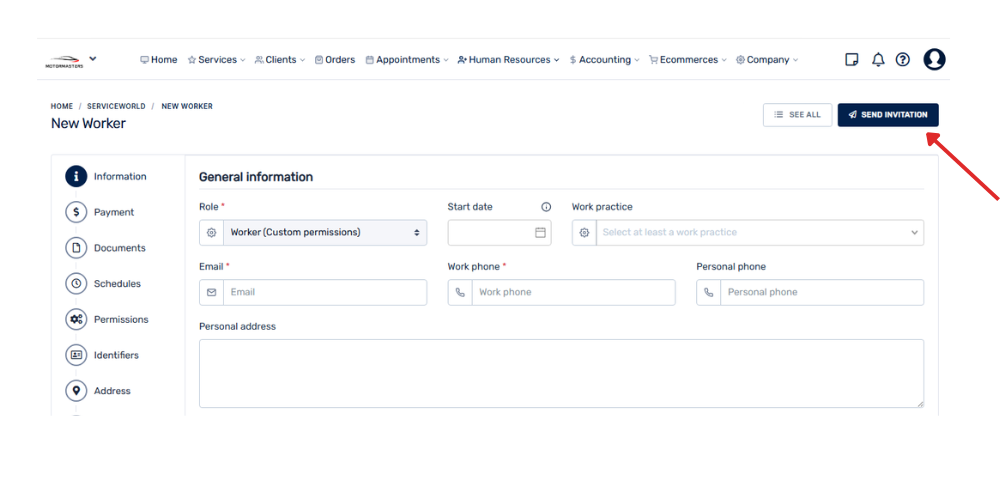Open the Documents file icon in sidebar

(x=76, y=248)
